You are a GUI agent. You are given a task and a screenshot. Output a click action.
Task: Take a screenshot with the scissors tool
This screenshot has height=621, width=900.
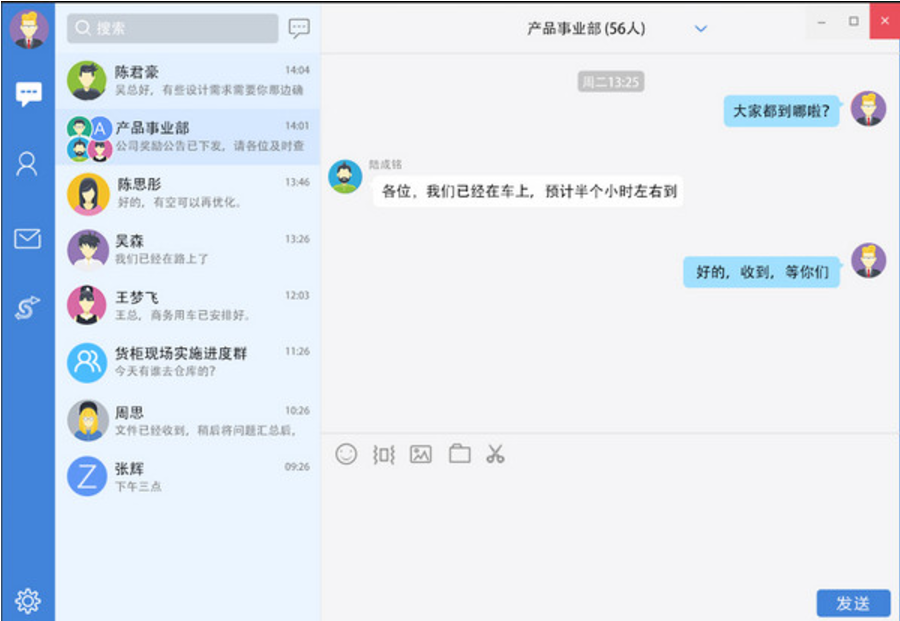tap(497, 454)
